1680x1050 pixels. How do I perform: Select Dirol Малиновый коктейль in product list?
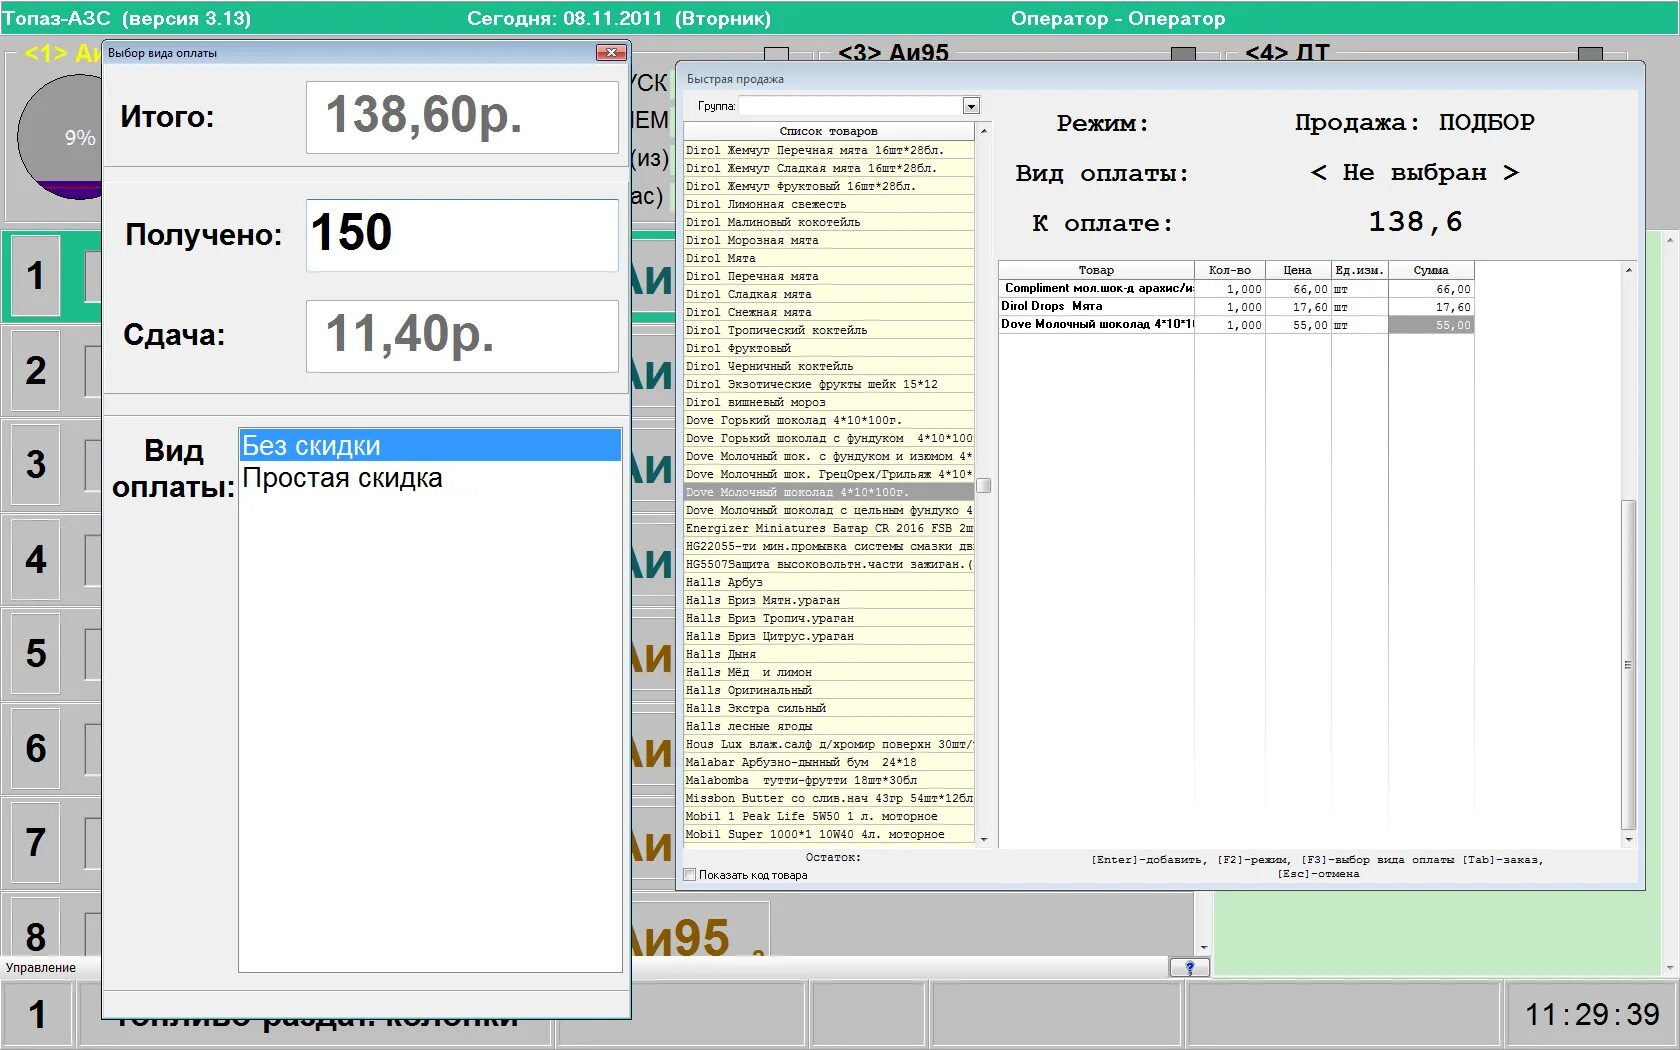tap(829, 222)
